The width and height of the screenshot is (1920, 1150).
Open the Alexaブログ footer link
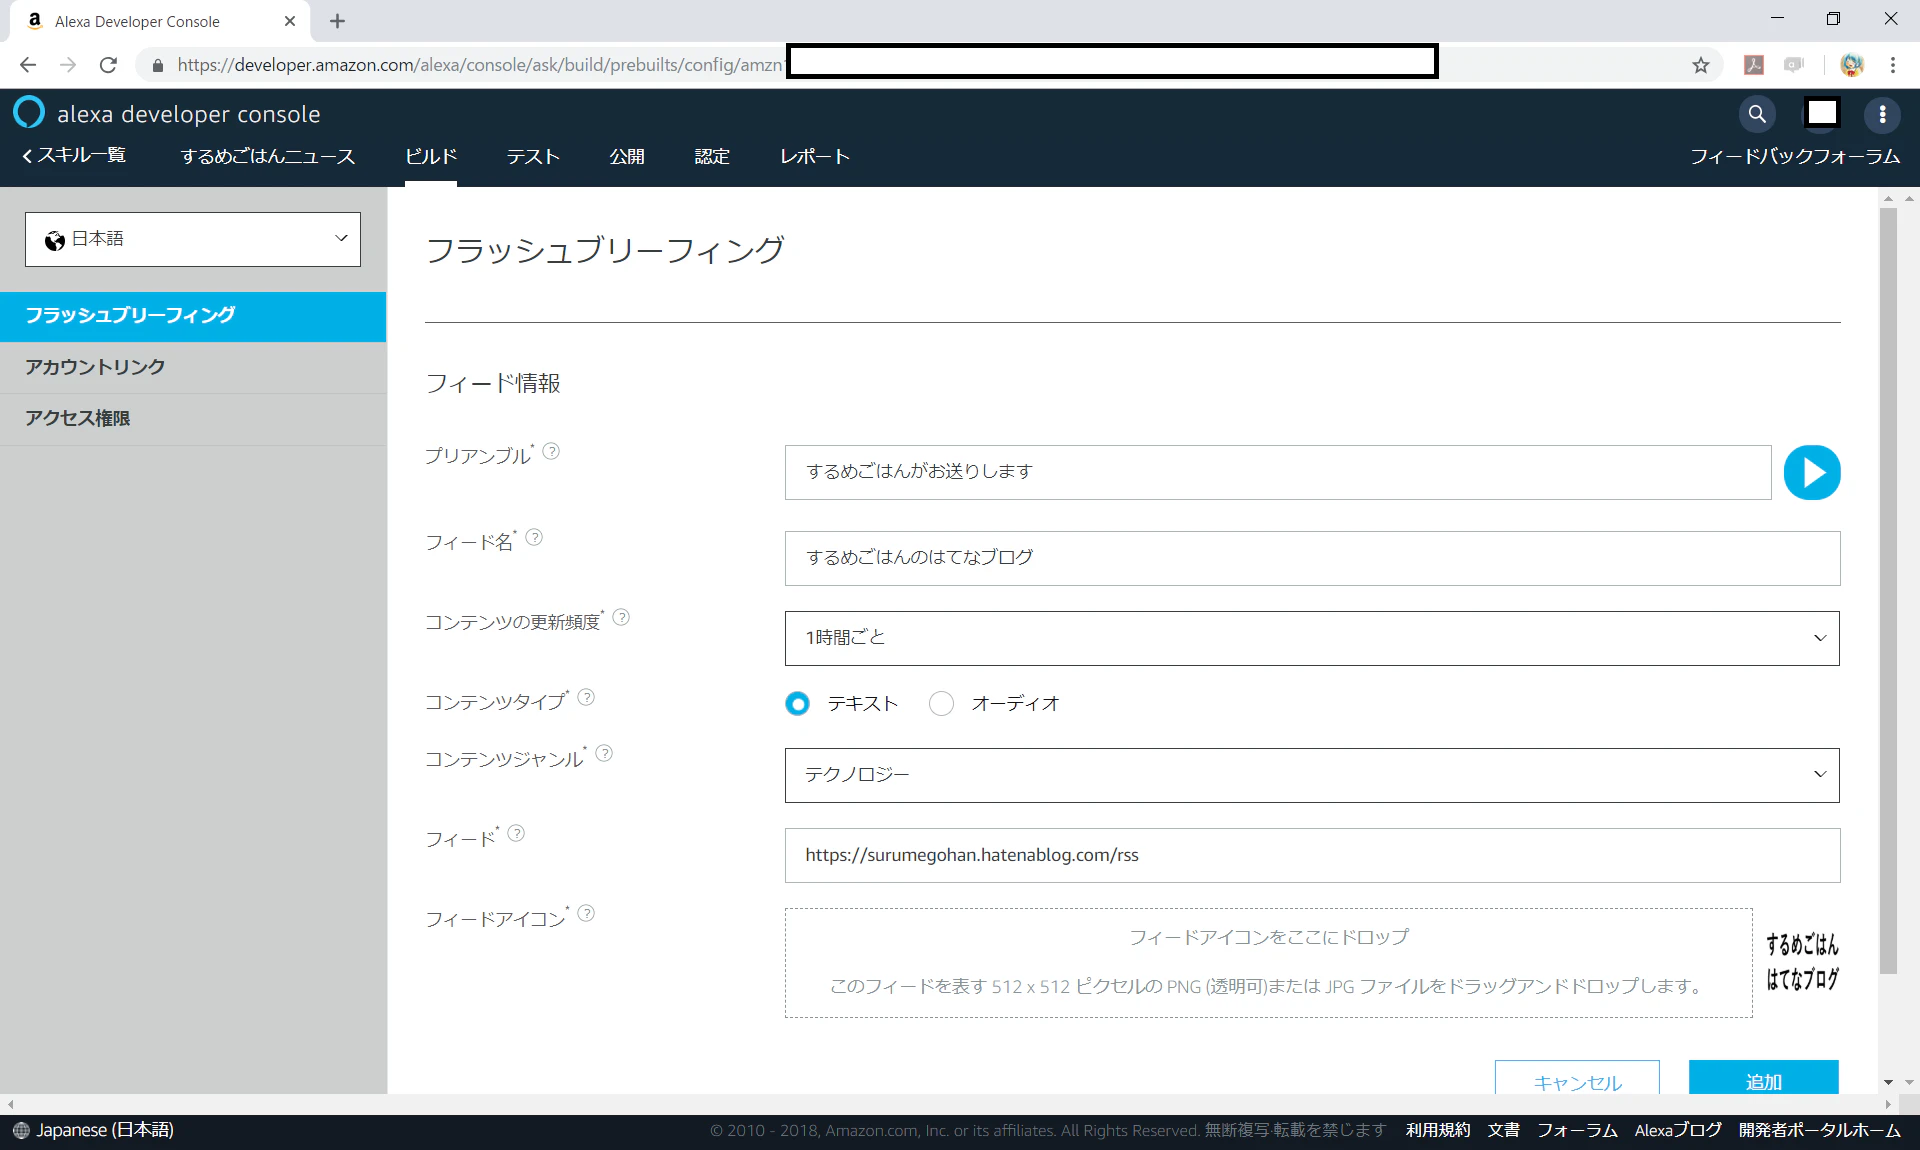[1678, 1130]
